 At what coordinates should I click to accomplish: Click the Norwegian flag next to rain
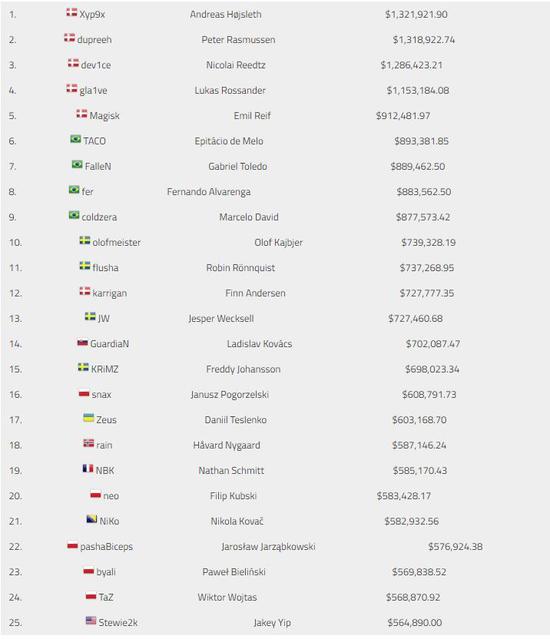(x=88, y=443)
